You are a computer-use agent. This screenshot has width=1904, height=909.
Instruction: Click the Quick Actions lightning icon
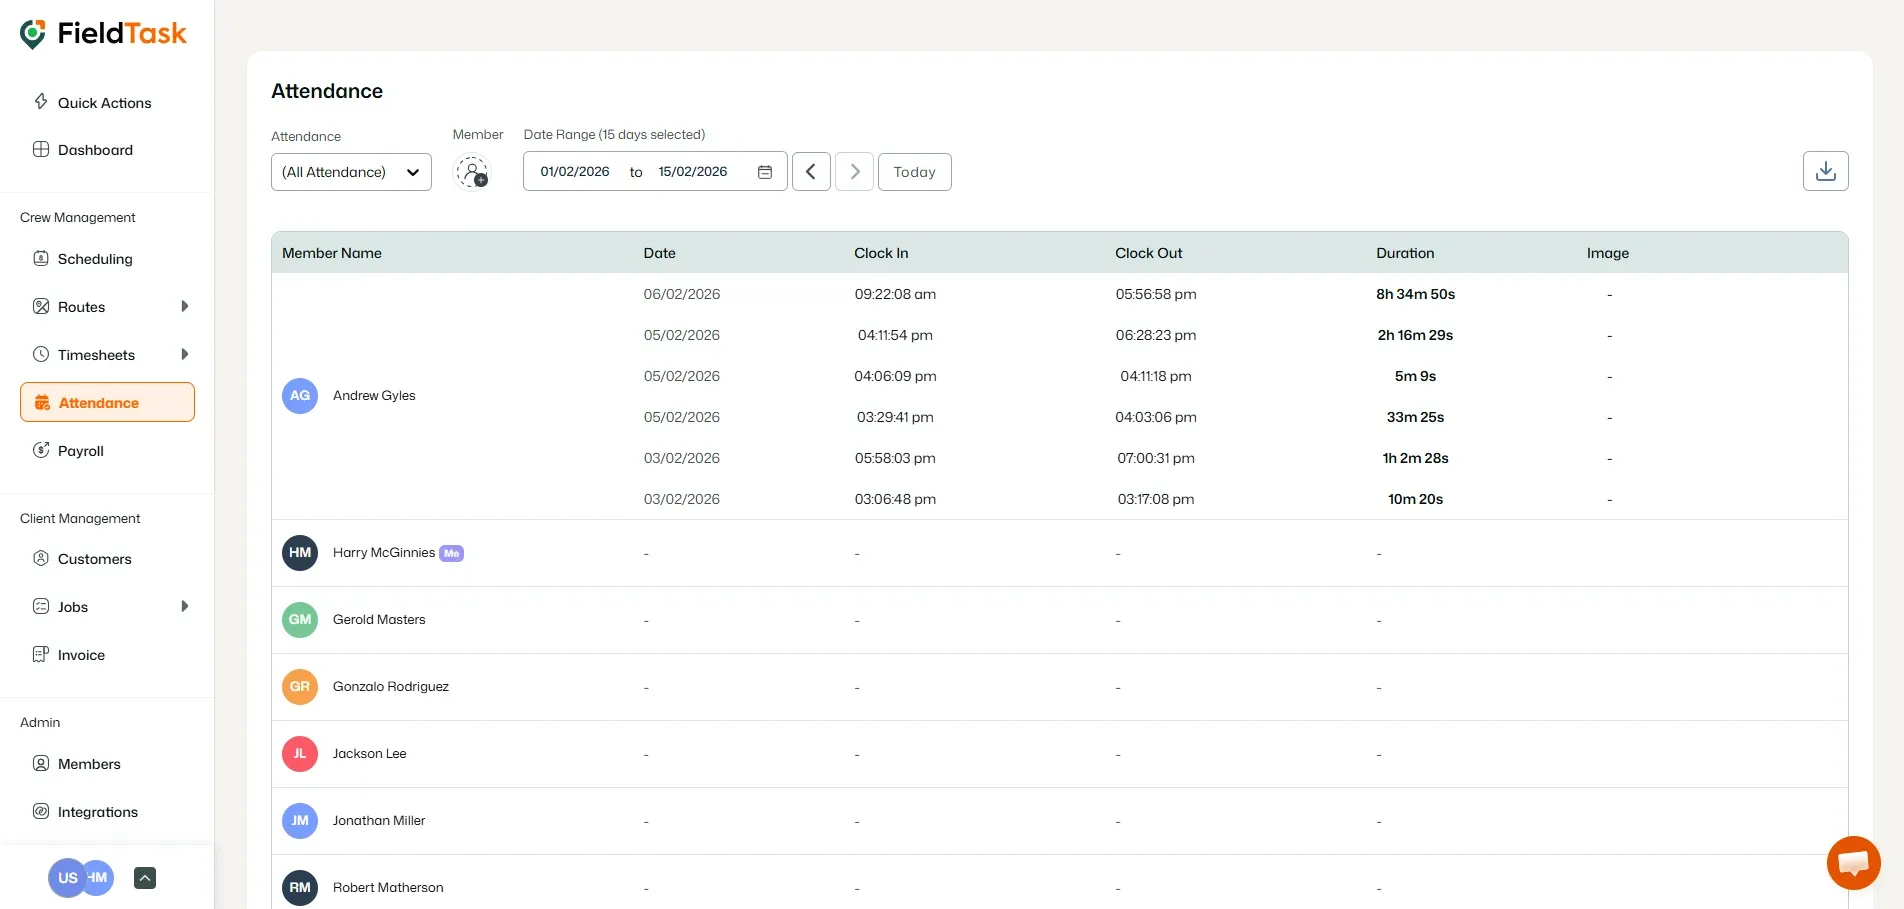coord(41,101)
